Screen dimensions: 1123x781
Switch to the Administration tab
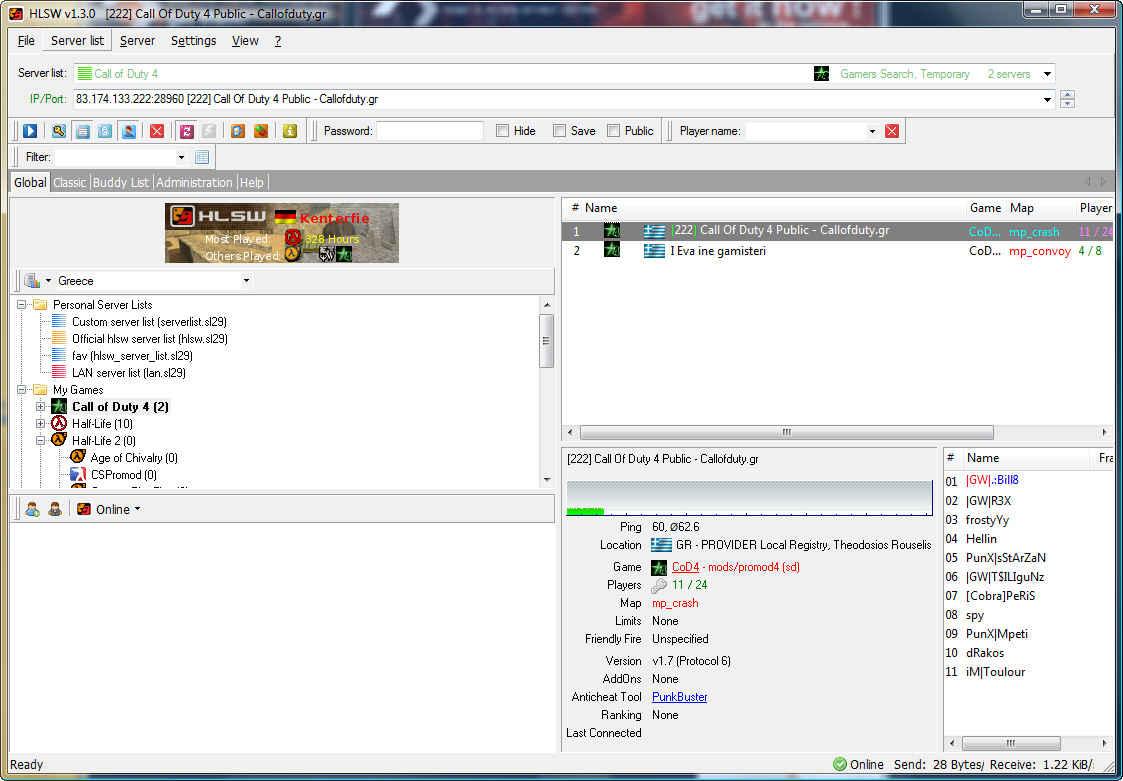click(x=194, y=183)
